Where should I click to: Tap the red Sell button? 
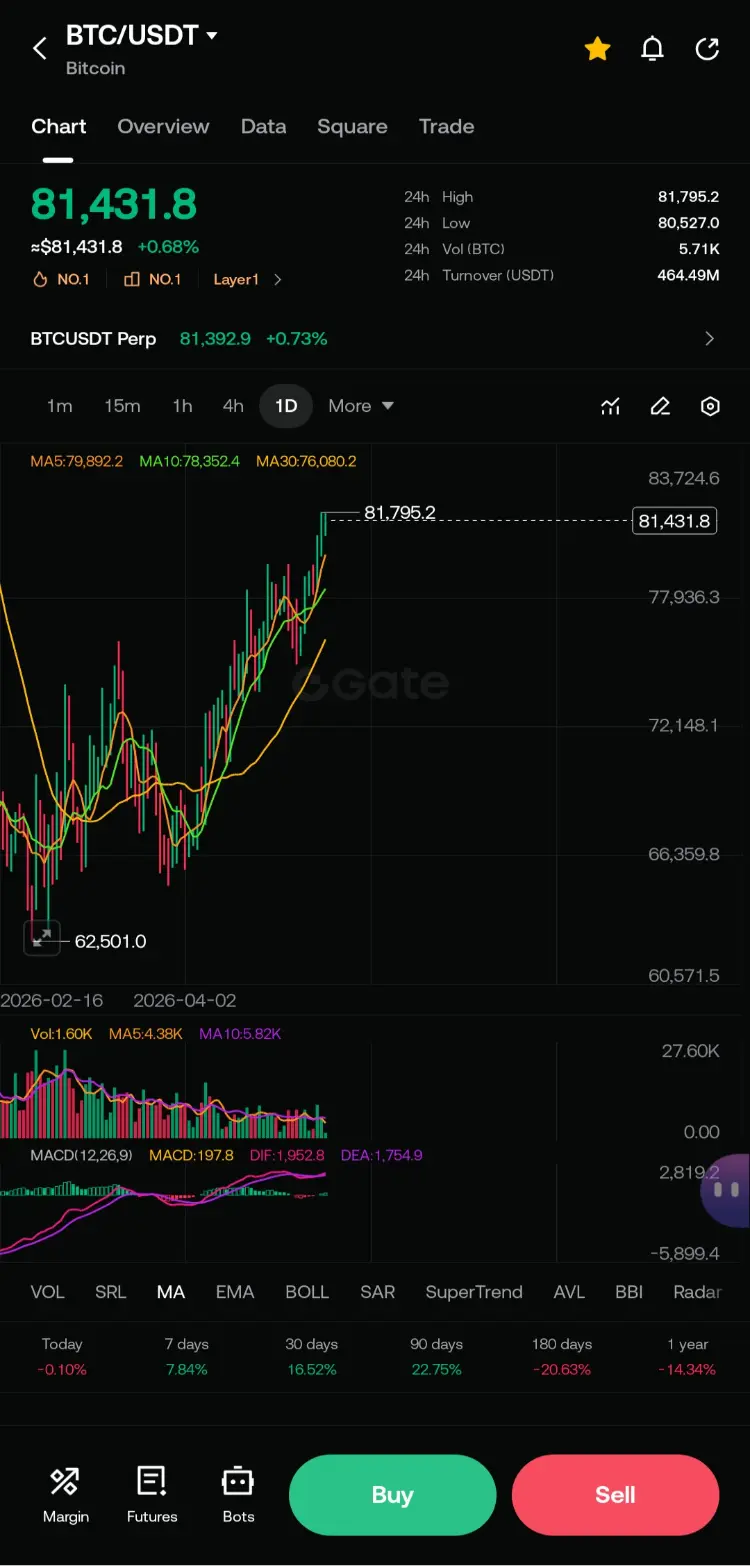pyautogui.click(x=615, y=1495)
